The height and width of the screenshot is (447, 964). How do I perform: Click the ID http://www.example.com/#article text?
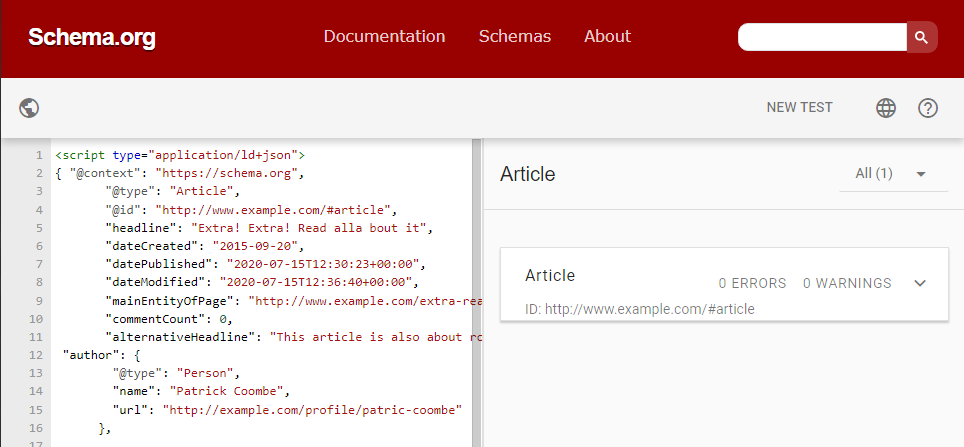[639, 309]
